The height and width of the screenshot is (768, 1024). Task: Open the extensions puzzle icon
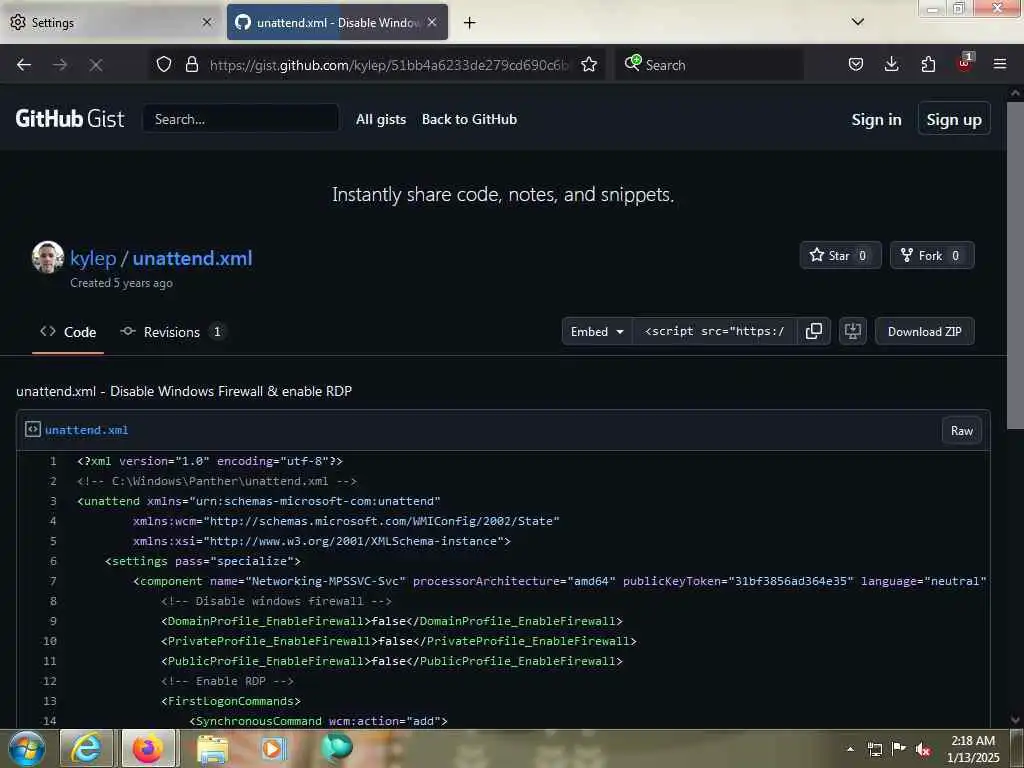pos(928,65)
